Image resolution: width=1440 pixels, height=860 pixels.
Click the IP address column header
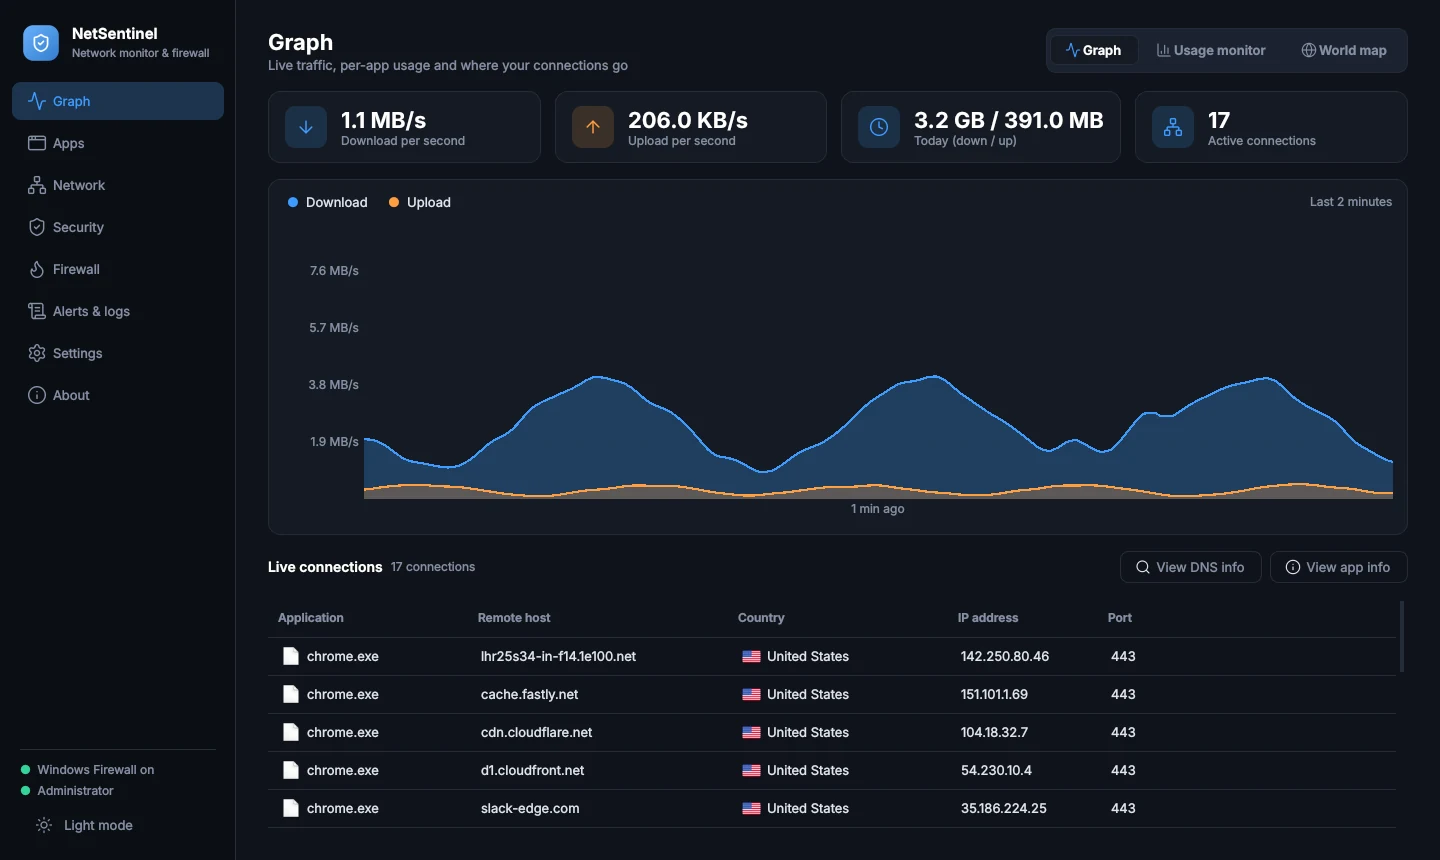pyautogui.click(x=988, y=618)
